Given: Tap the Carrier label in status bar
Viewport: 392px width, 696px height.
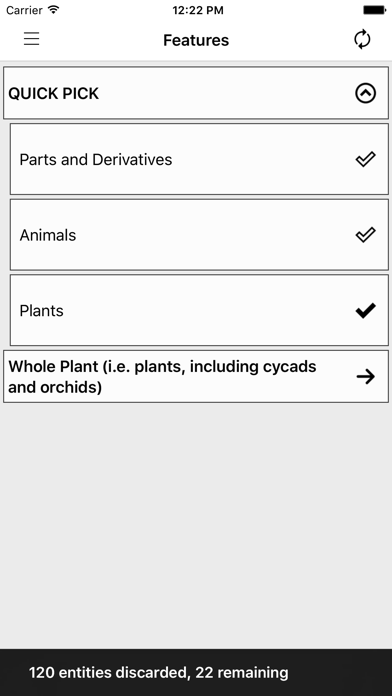Looking at the screenshot, I should 24,10.
